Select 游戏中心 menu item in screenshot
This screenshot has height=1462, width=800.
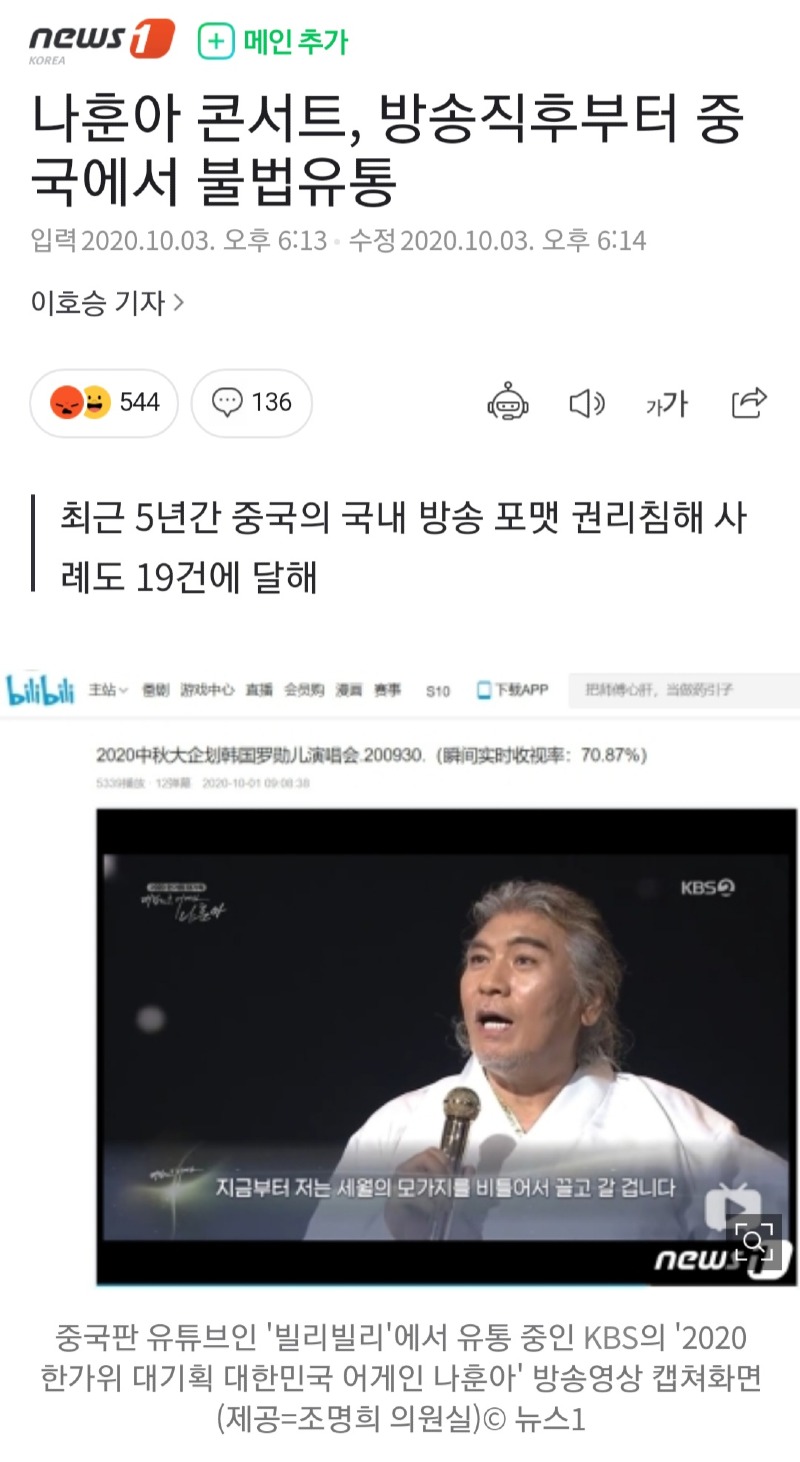pos(208,690)
